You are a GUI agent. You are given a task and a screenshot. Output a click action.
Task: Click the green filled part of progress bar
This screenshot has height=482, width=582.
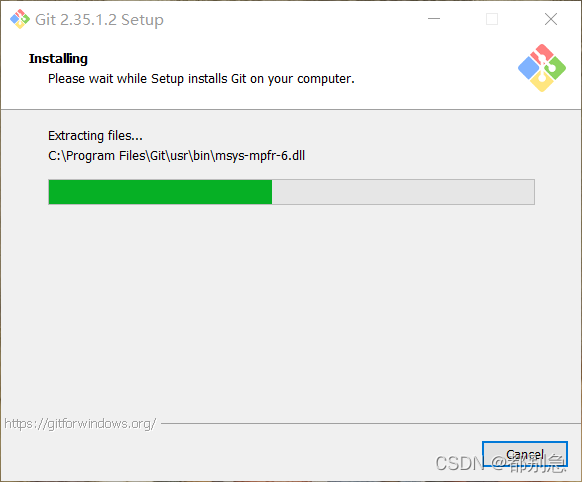click(x=160, y=192)
